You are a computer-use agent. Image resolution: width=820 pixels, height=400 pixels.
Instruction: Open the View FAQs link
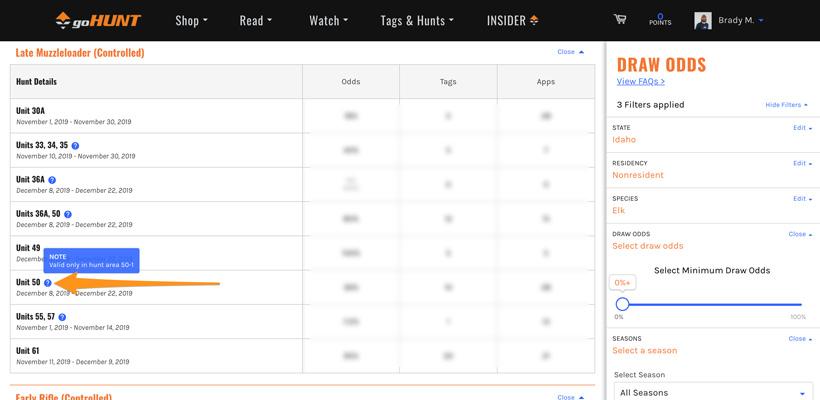coord(641,81)
